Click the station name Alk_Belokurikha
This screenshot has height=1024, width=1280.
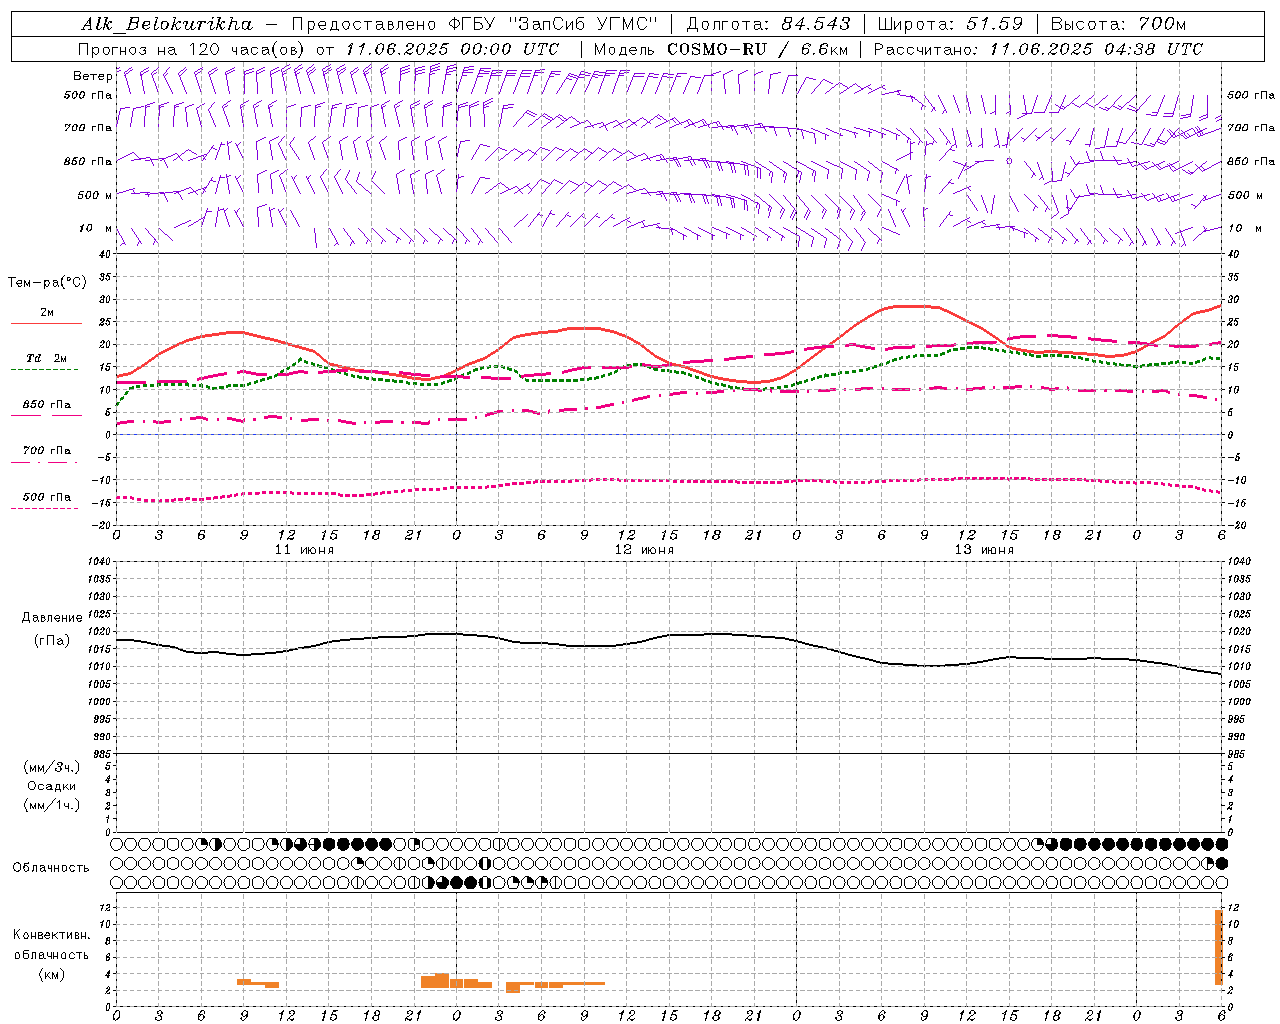click(x=167, y=24)
